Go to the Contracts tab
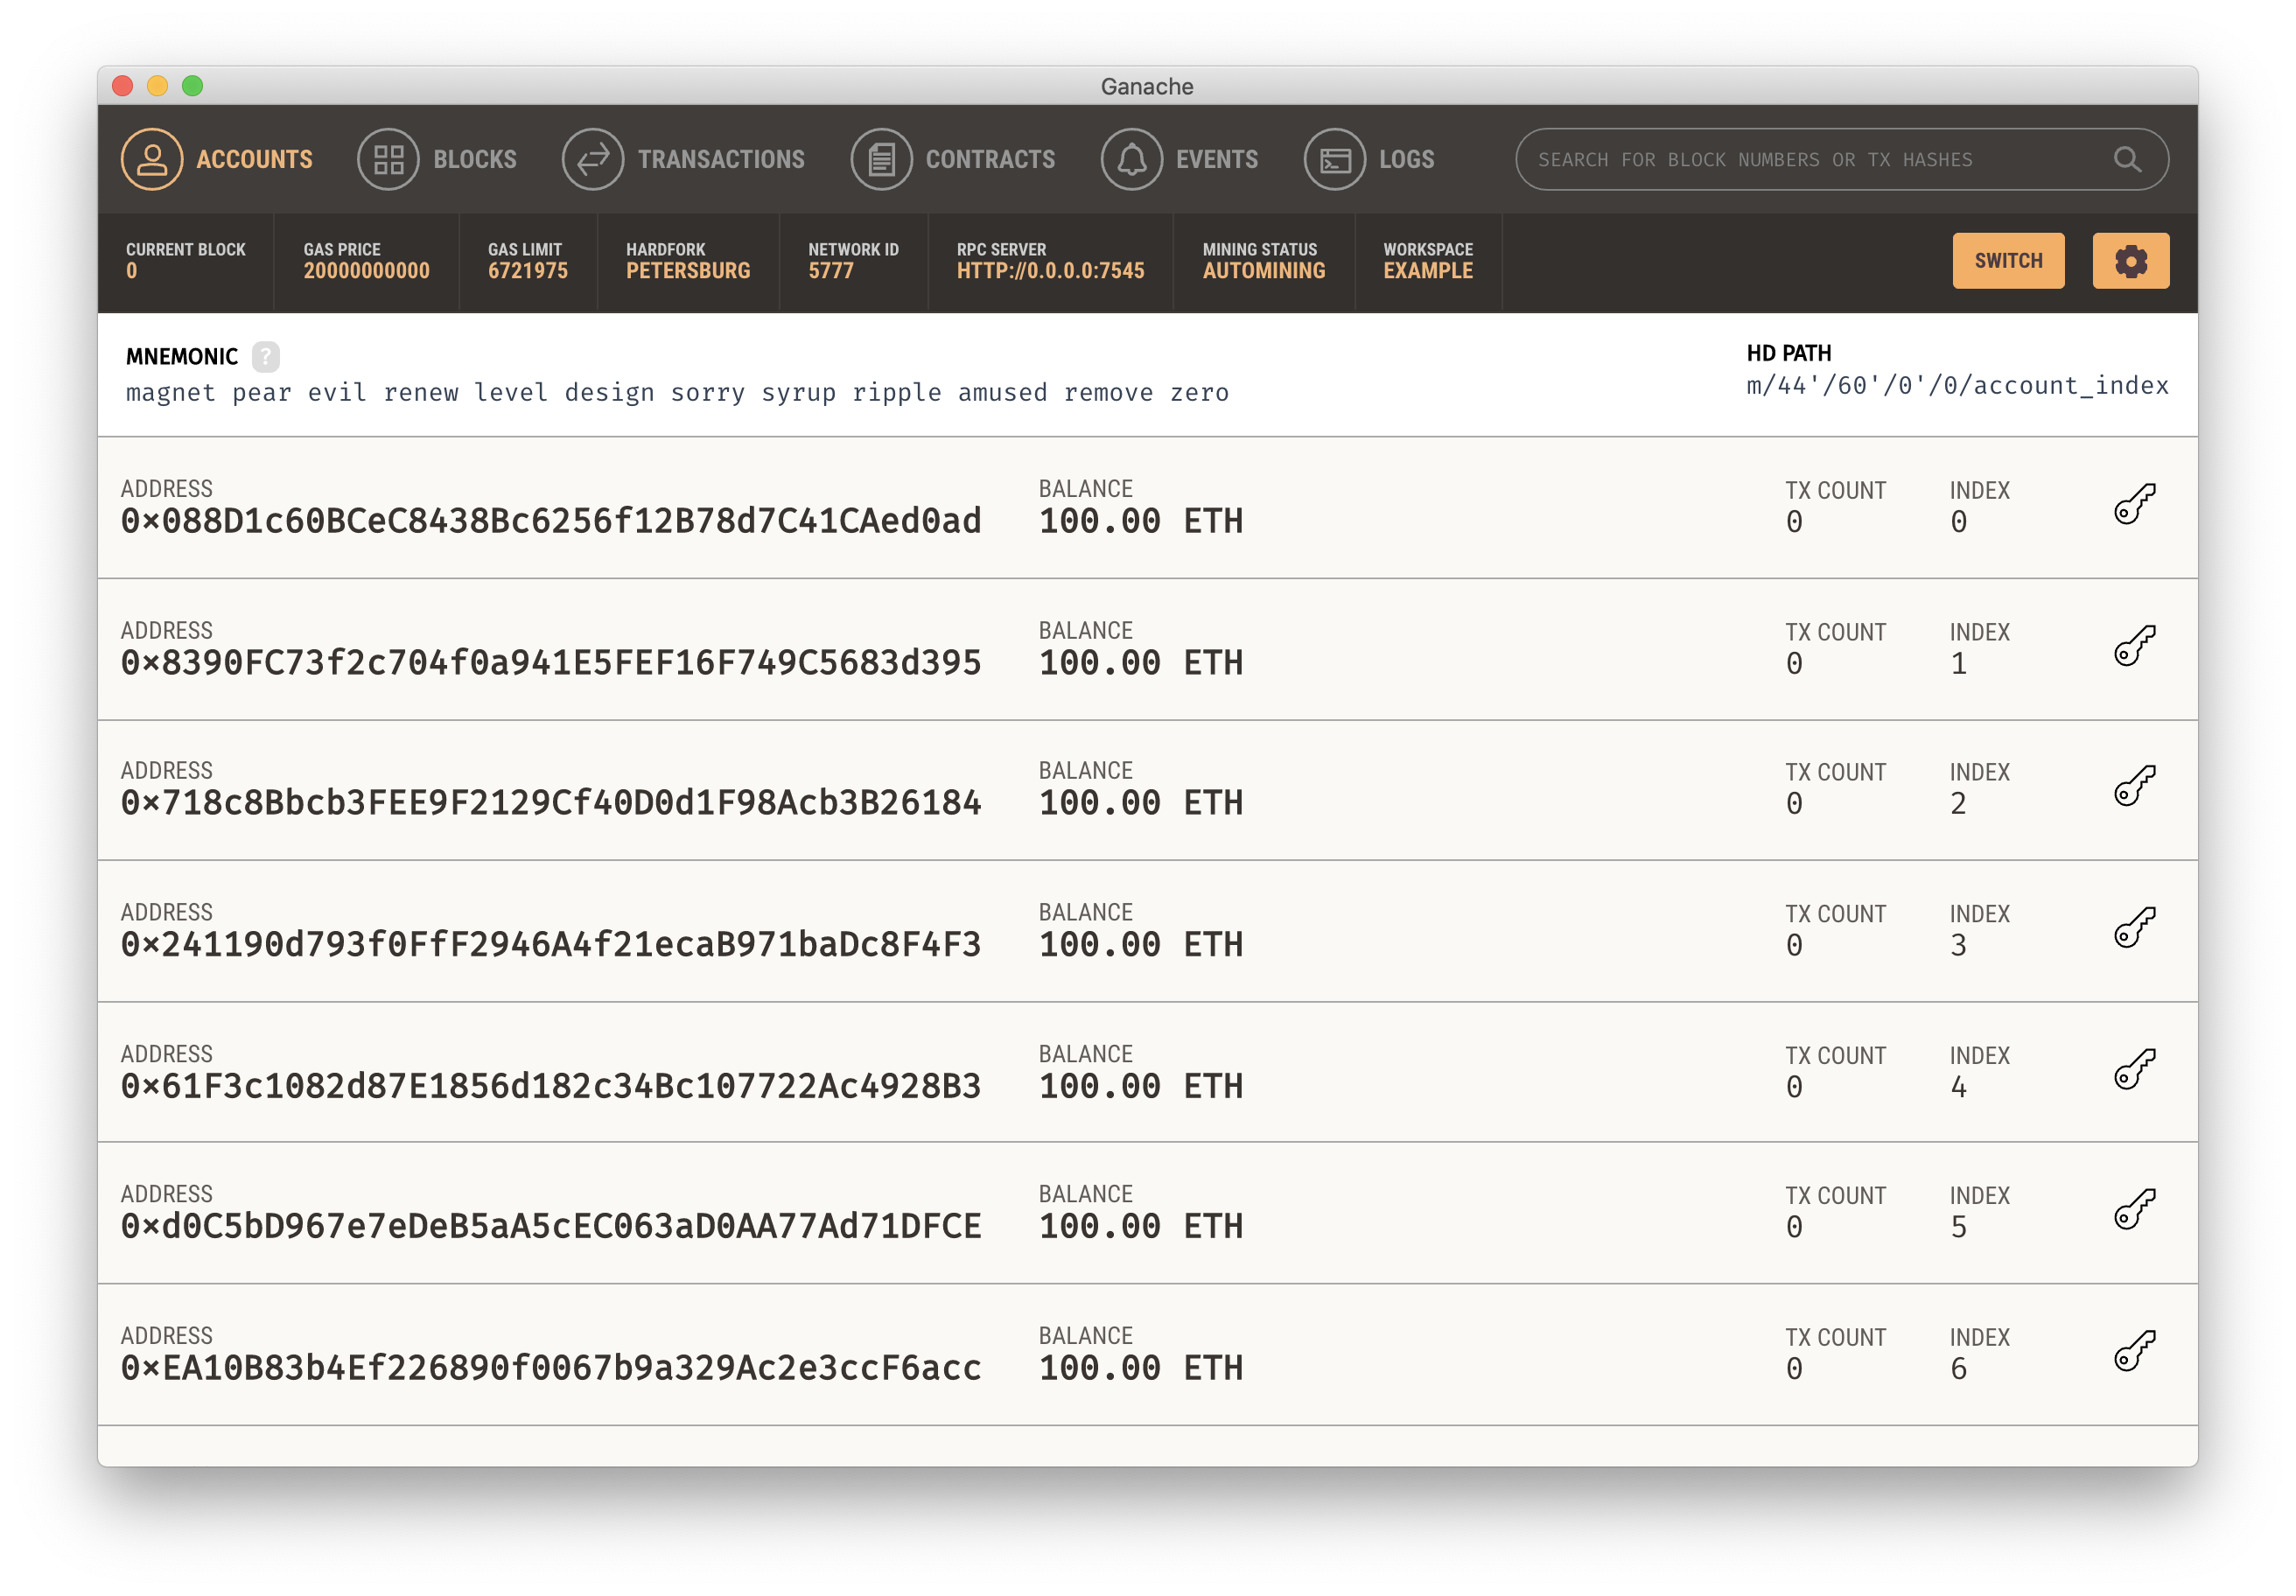2296x1596 pixels. click(953, 160)
